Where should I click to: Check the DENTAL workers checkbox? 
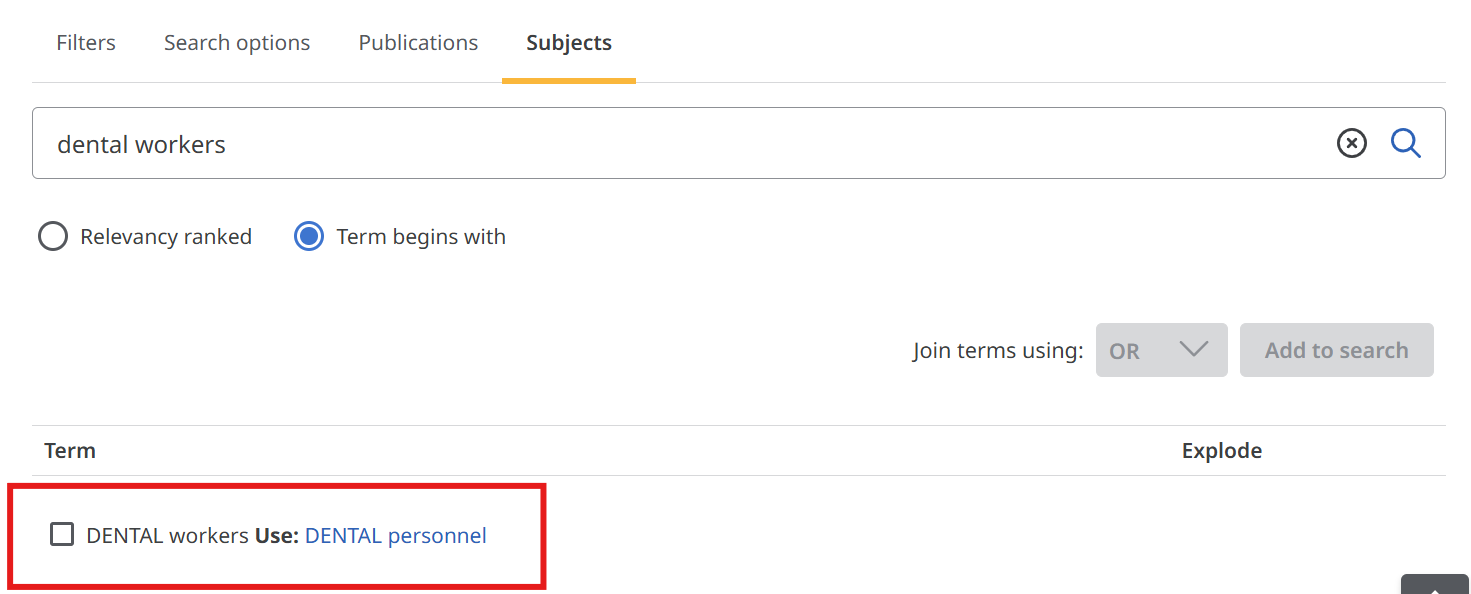62,535
